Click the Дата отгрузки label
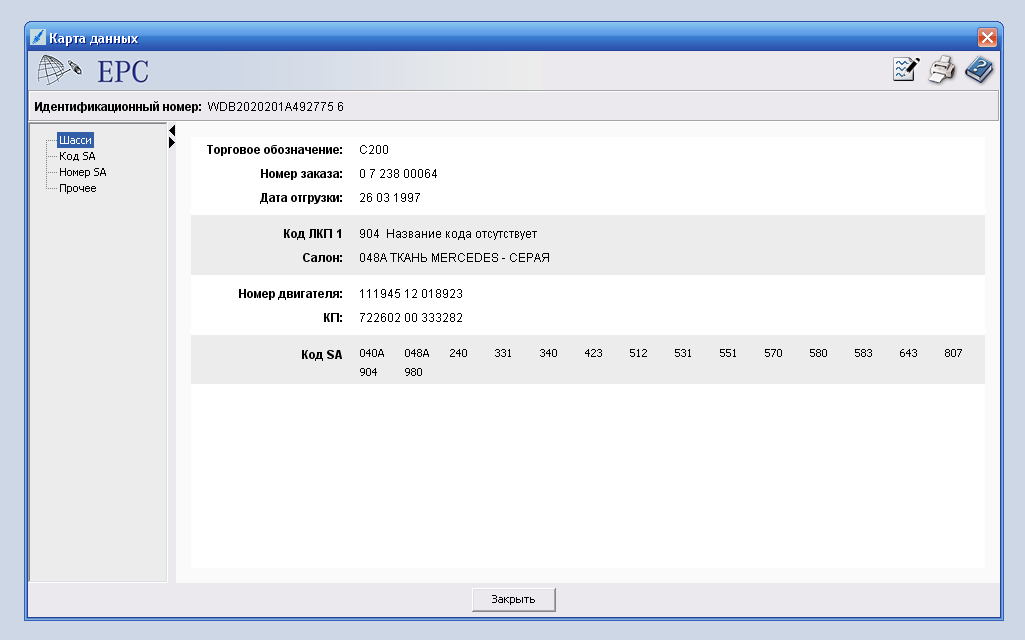The width and height of the screenshot is (1025, 640). click(301, 198)
